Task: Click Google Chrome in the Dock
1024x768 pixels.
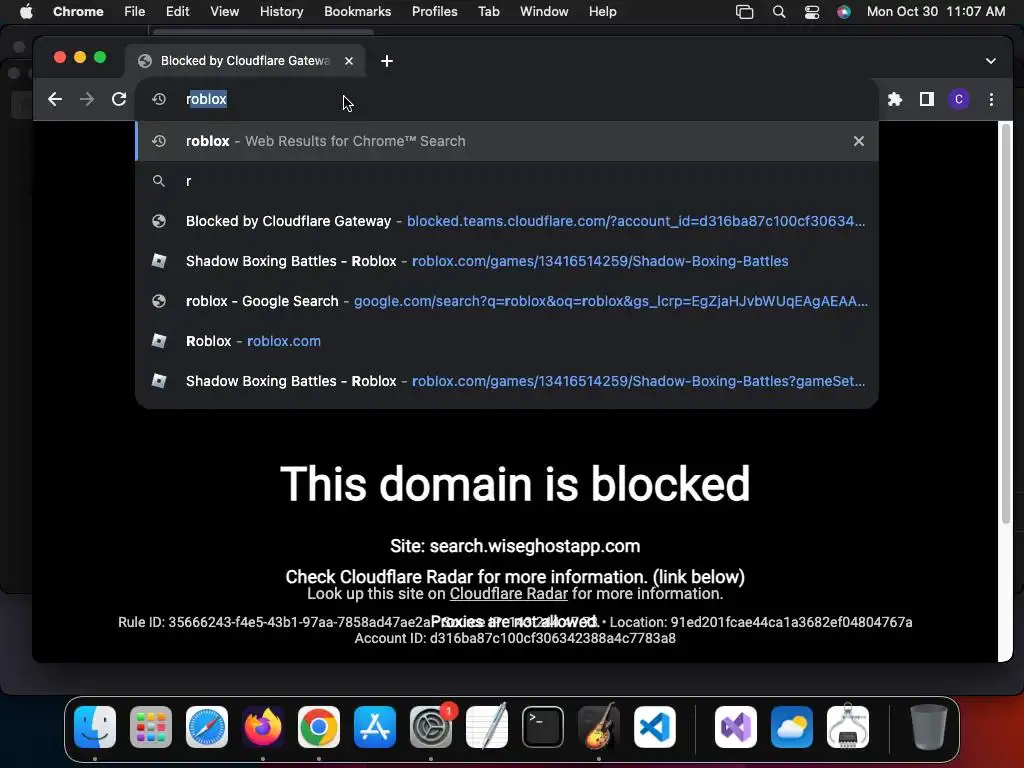Action: point(319,727)
